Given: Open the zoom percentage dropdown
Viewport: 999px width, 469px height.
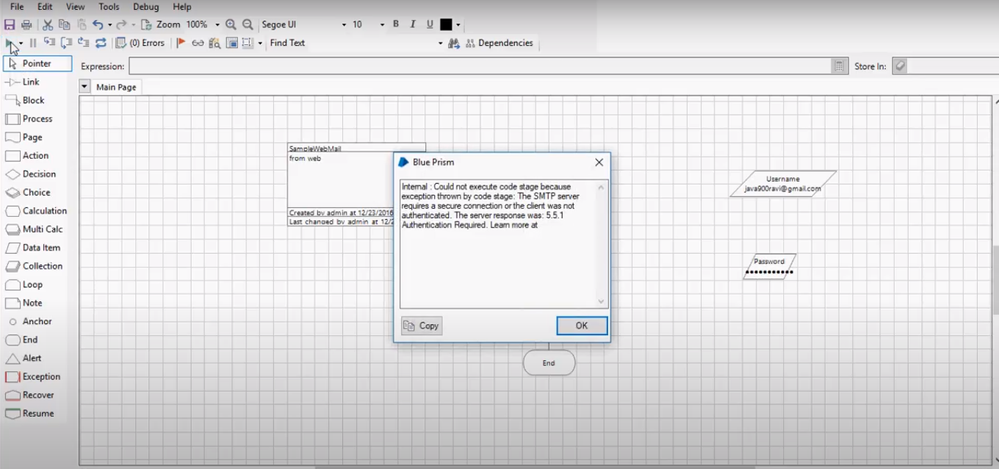Looking at the screenshot, I should click(217, 24).
